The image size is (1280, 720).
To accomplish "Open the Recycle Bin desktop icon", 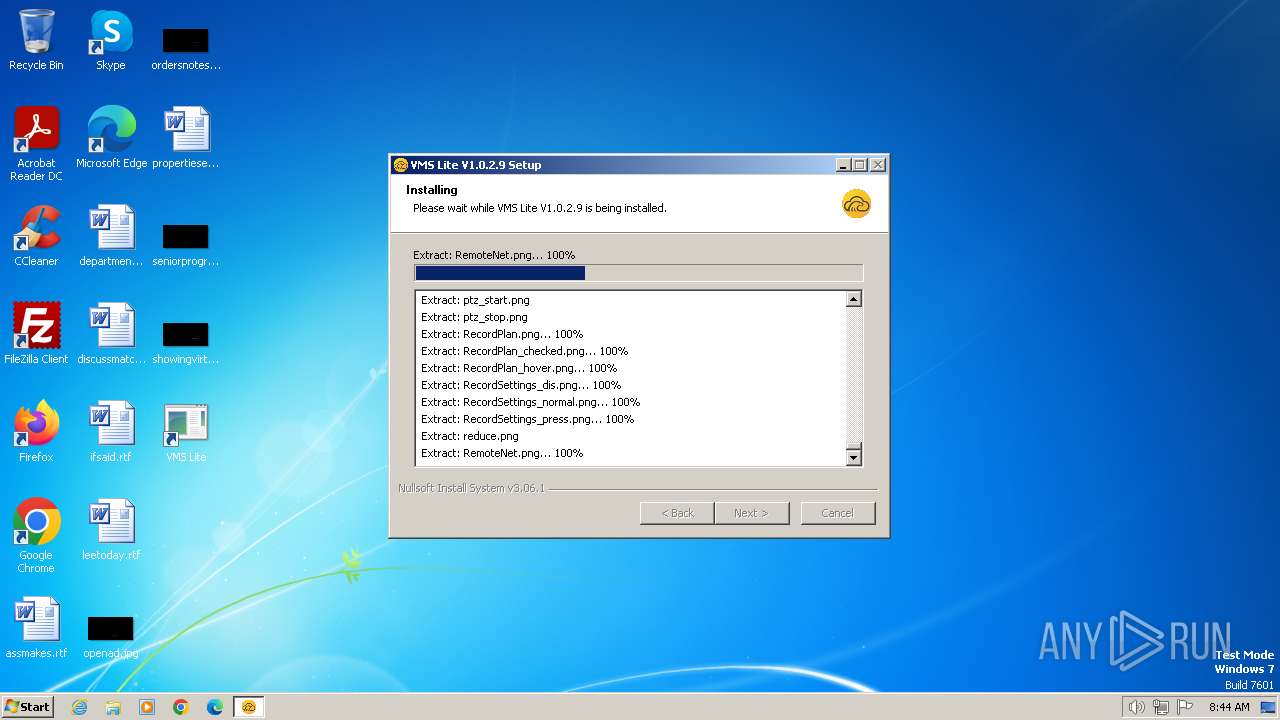I will click(36, 40).
